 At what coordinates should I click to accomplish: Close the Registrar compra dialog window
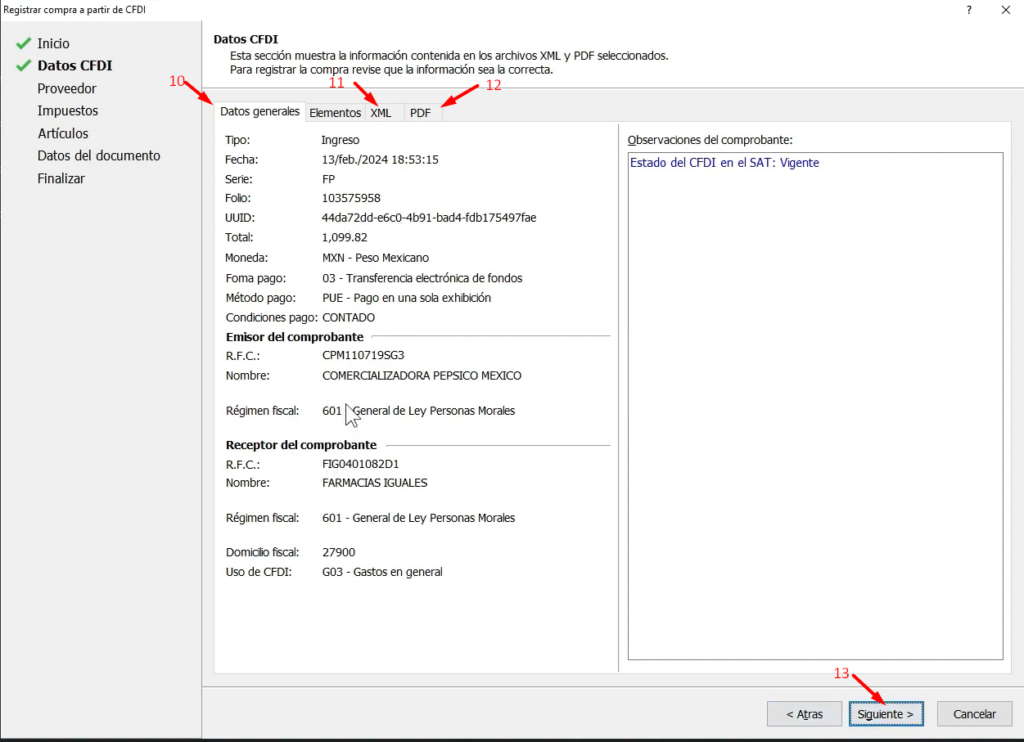pyautogui.click(x=1004, y=9)
